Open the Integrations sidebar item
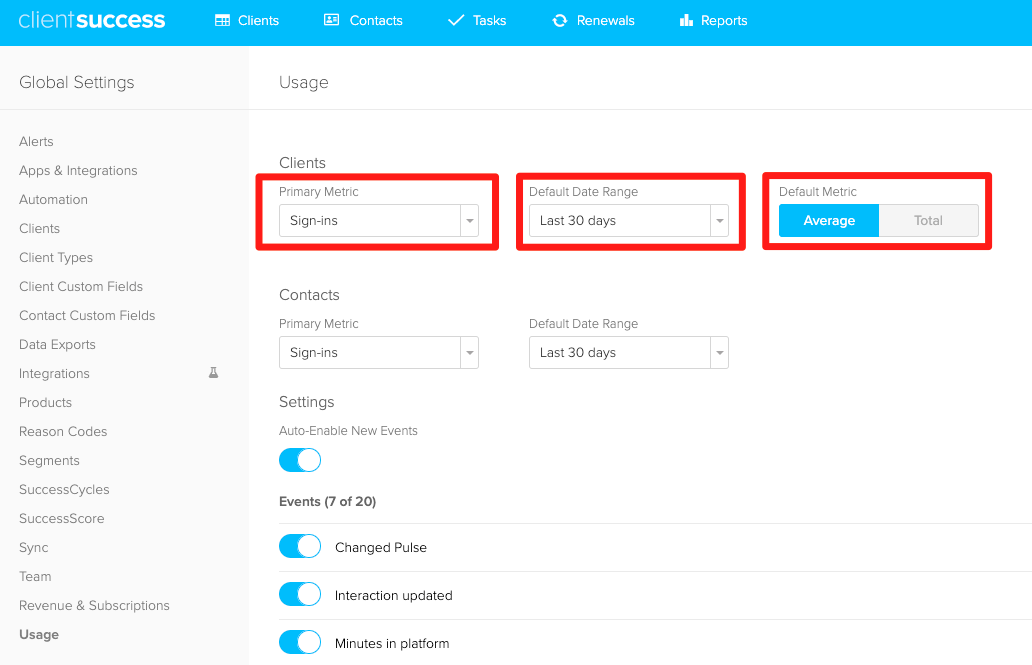This screenshot has height=665, width=1032. pyautogui.click(x=54, y=373)
